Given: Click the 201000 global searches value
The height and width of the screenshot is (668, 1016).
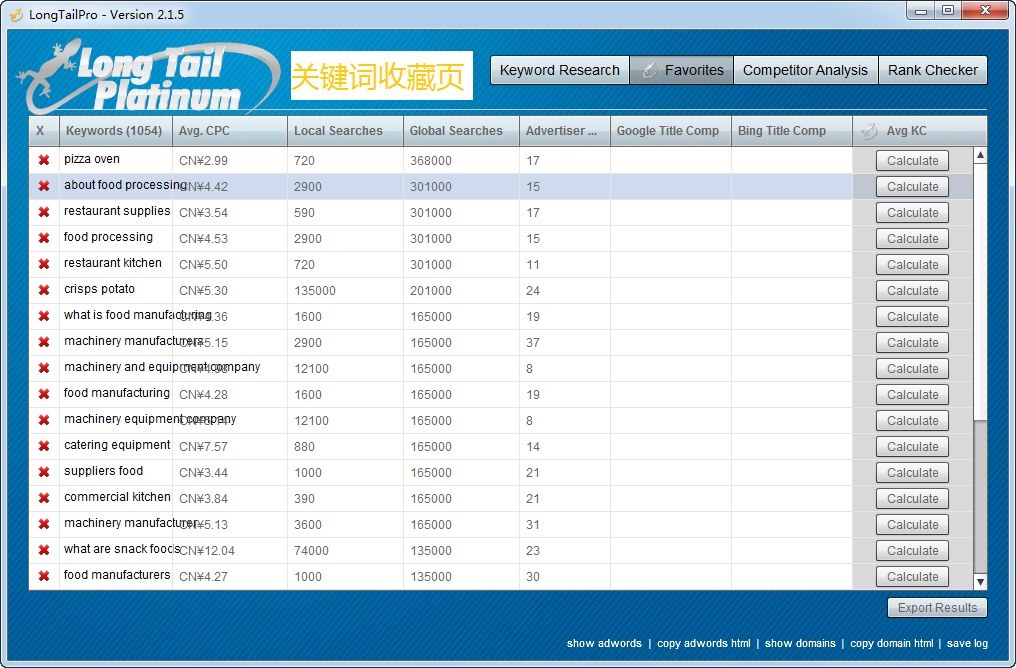Looking at the screenshot, I should pyautogui.click(x=431, y=290).
